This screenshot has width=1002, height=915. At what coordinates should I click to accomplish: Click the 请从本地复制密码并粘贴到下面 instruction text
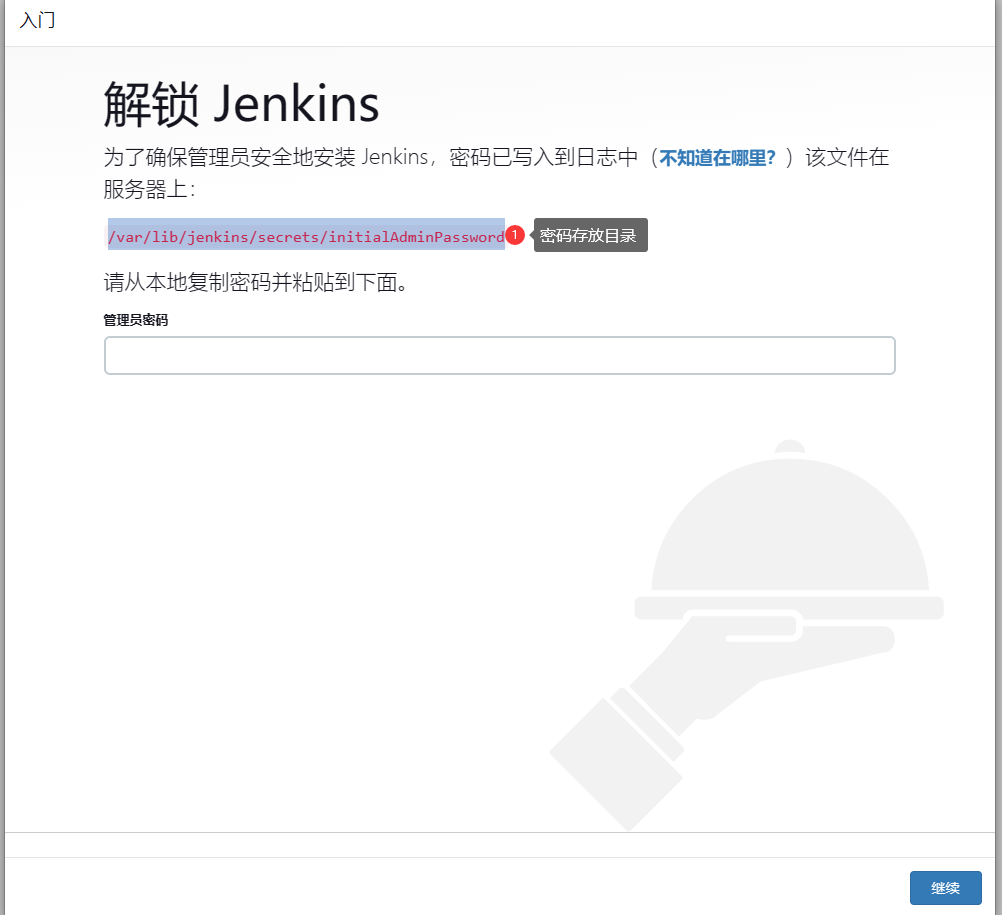click(x=256, y=282)
